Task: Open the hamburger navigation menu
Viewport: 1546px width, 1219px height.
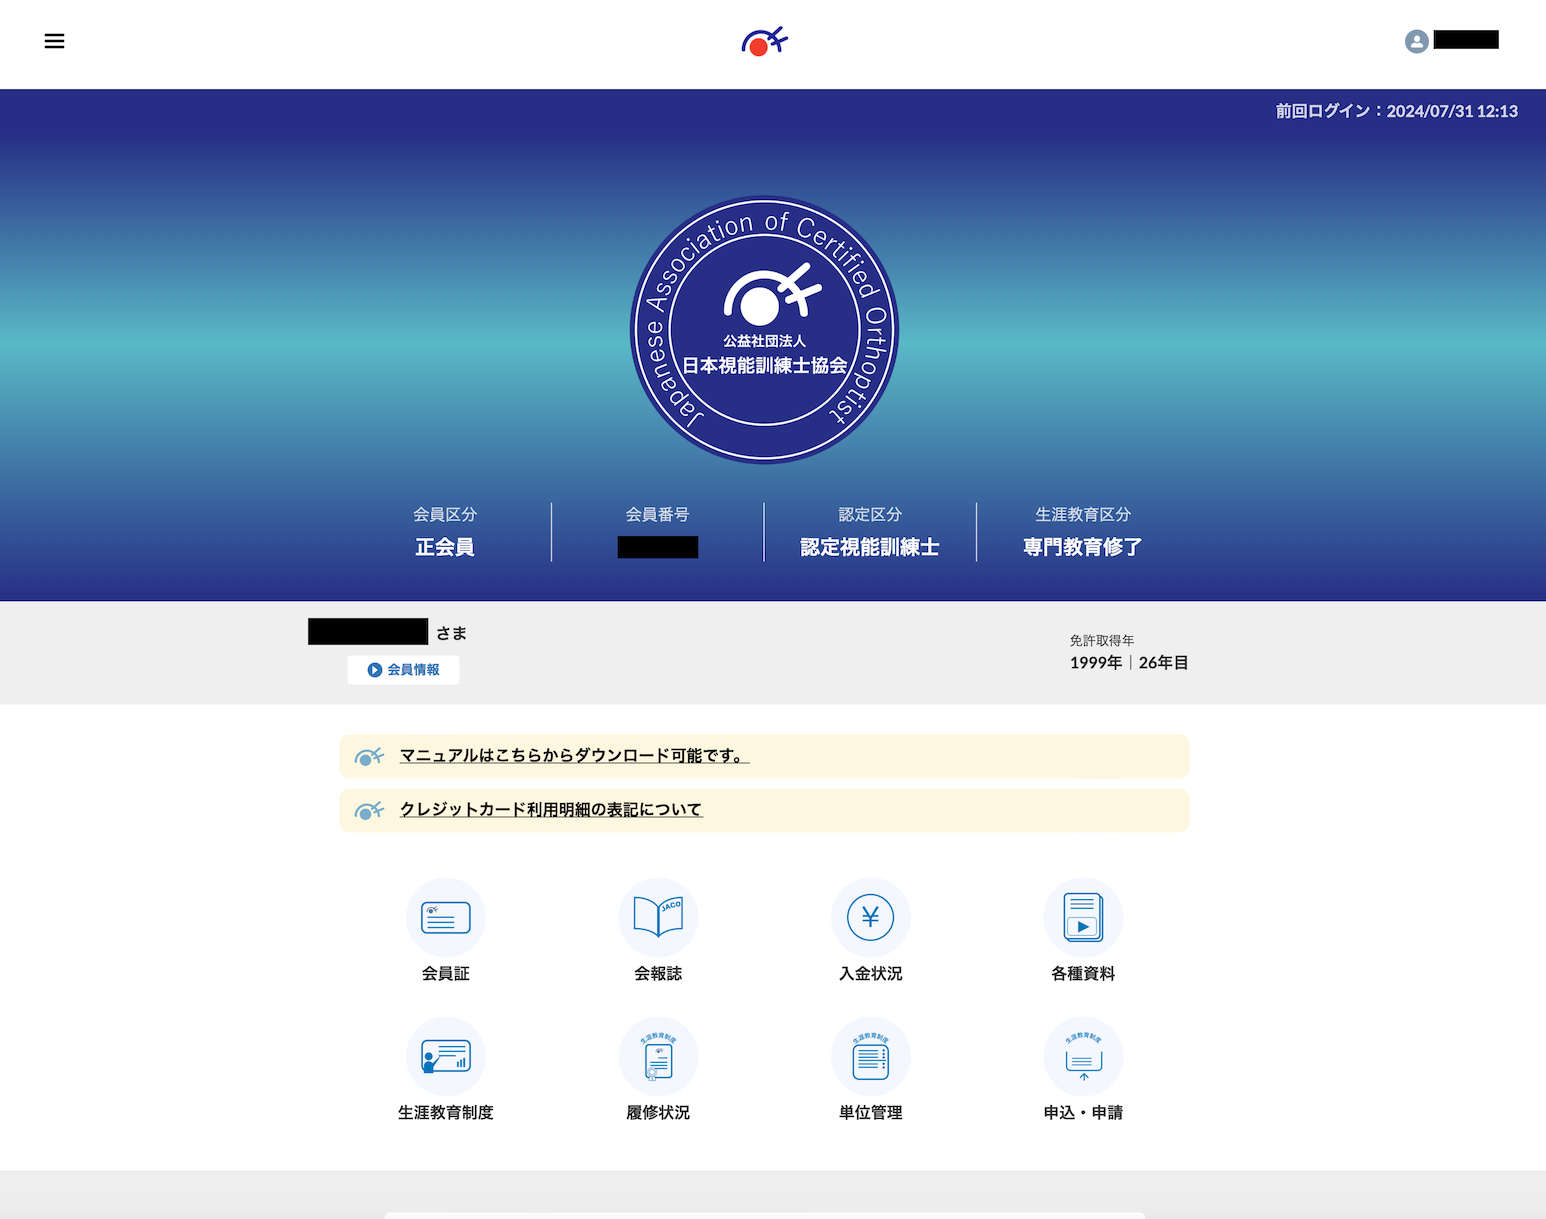Action: pos(54,41)
